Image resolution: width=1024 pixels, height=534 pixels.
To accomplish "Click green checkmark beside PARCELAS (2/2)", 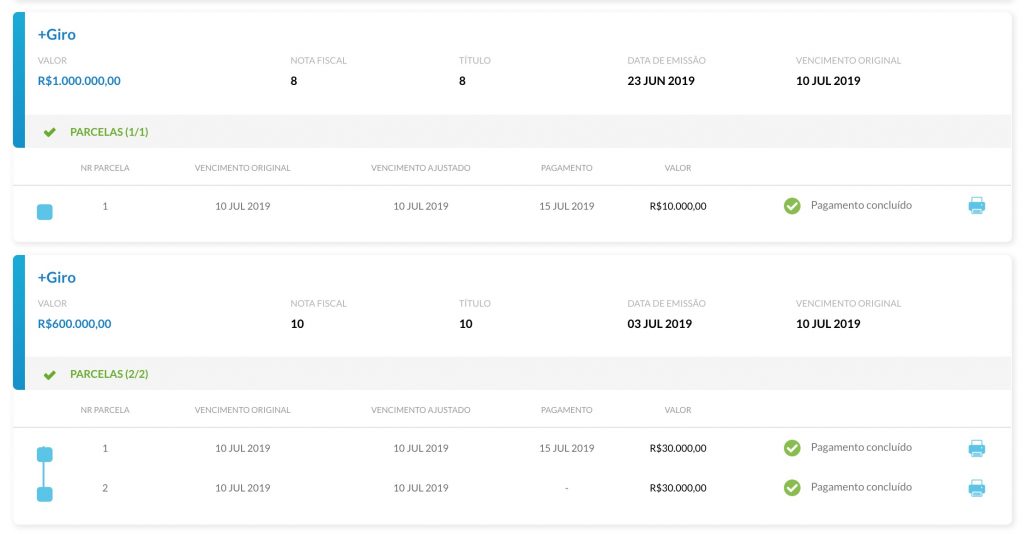I will [50, 375].
